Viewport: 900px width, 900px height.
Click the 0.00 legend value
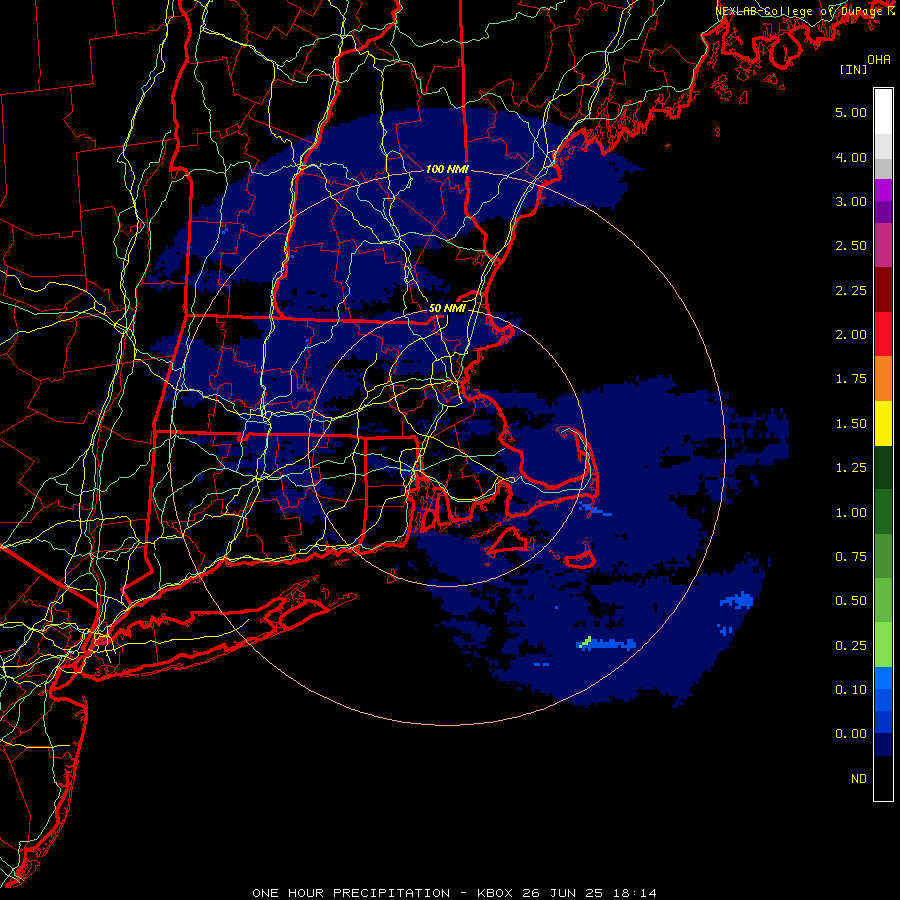click(851, 734)
